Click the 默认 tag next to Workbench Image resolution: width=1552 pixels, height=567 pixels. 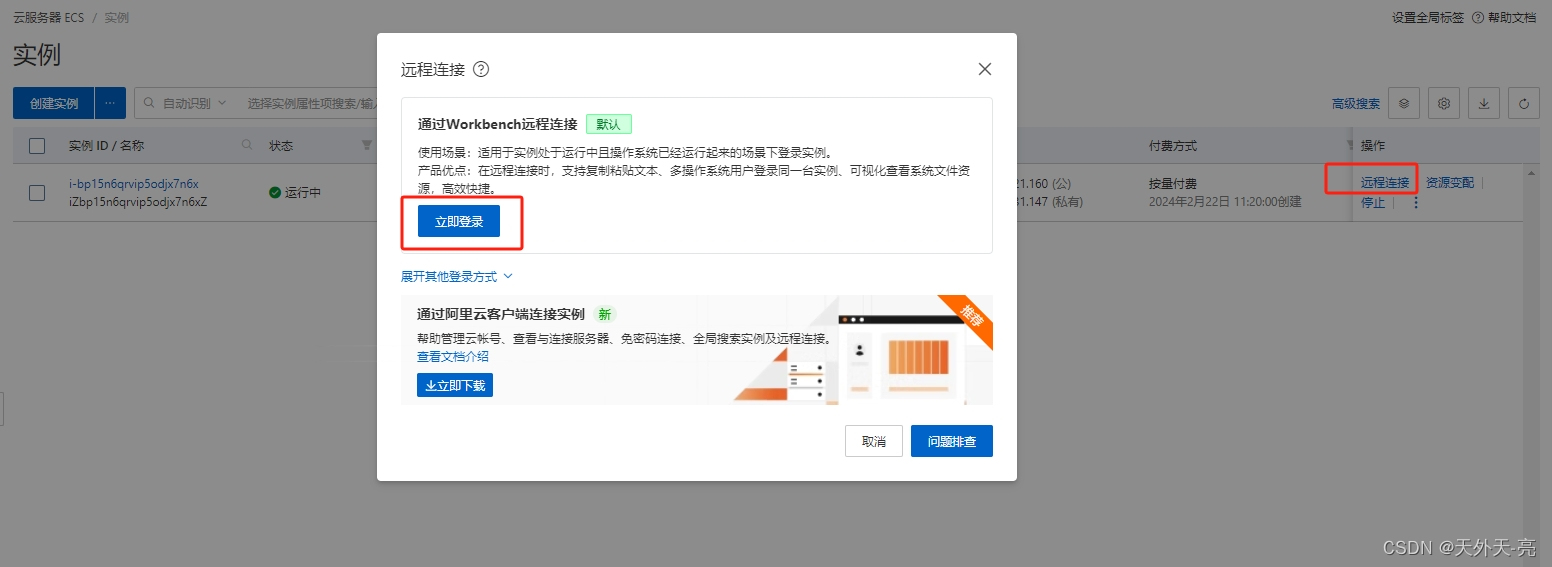[609, 124]
